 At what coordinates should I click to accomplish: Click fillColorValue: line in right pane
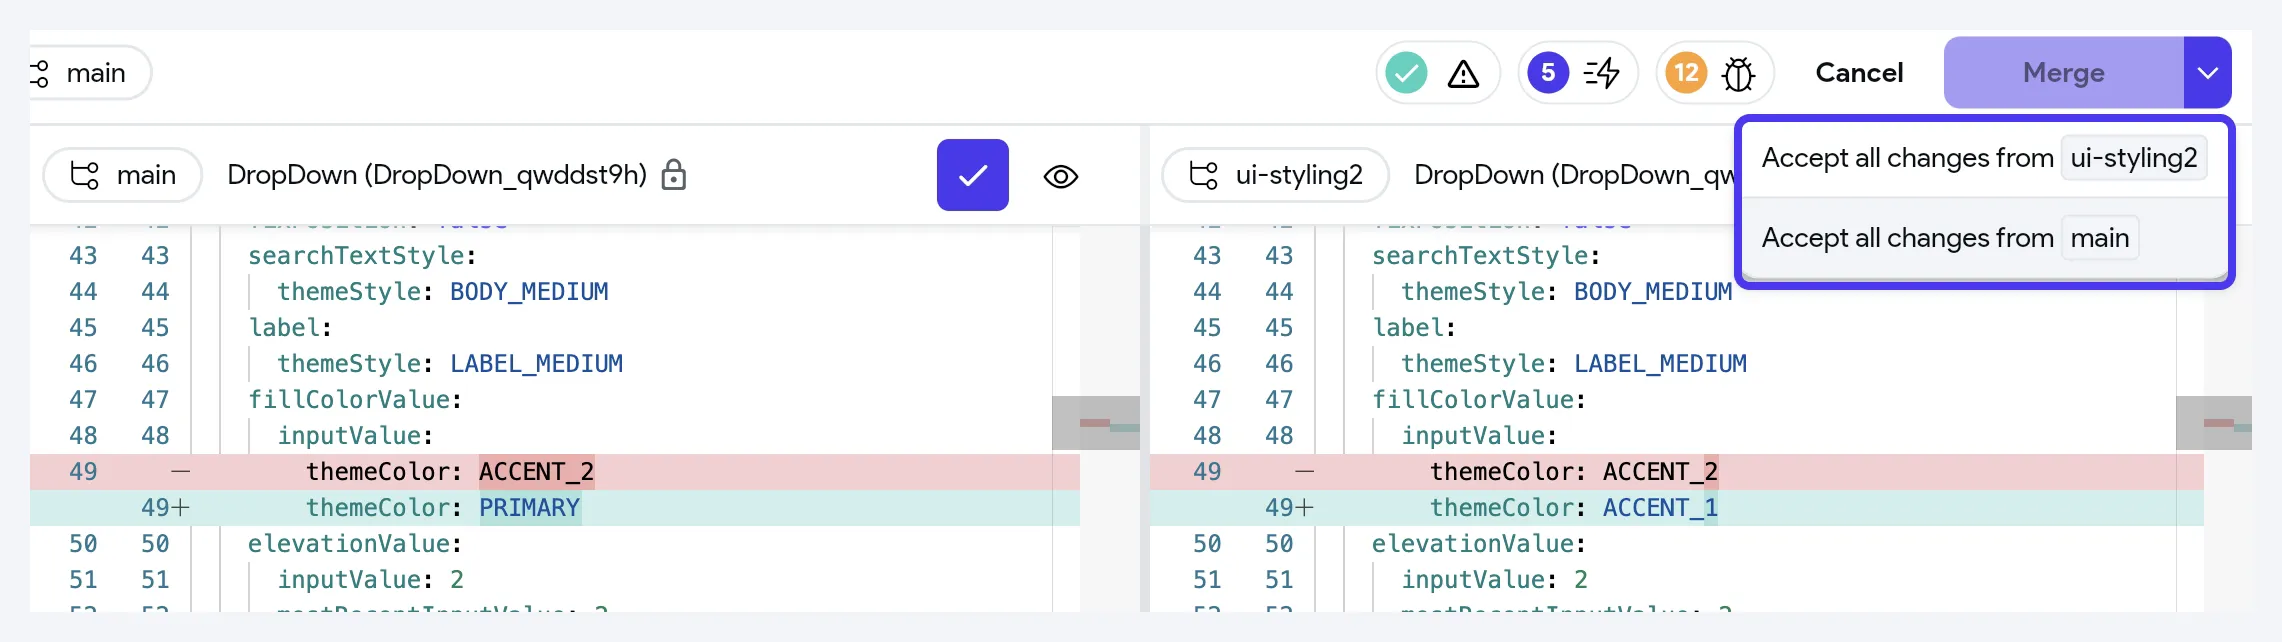click(1479, 400)
